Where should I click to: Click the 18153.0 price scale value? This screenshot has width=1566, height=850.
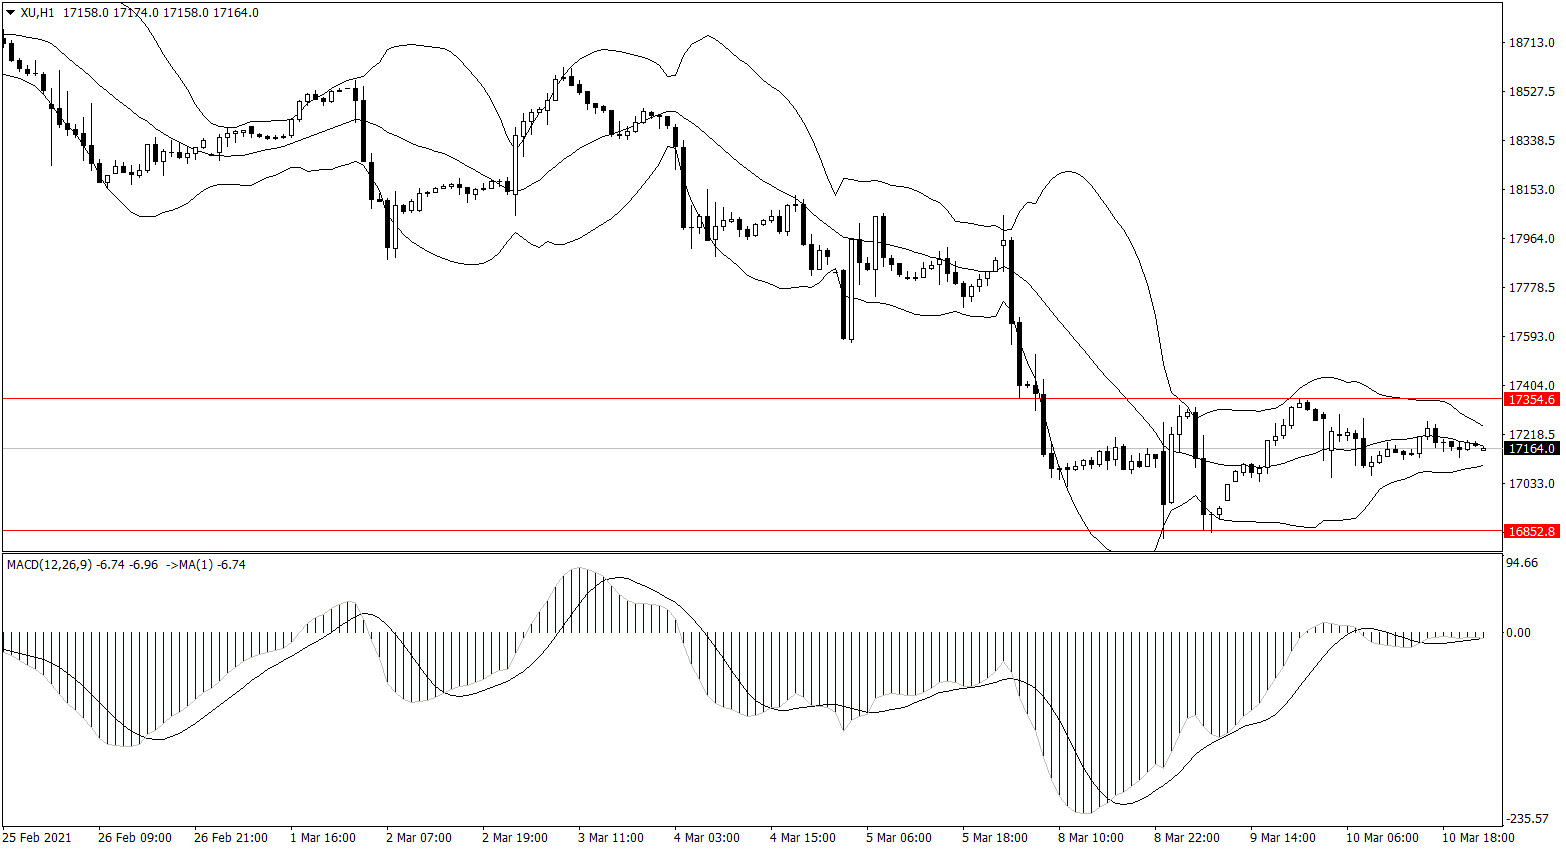point(1531,190)
